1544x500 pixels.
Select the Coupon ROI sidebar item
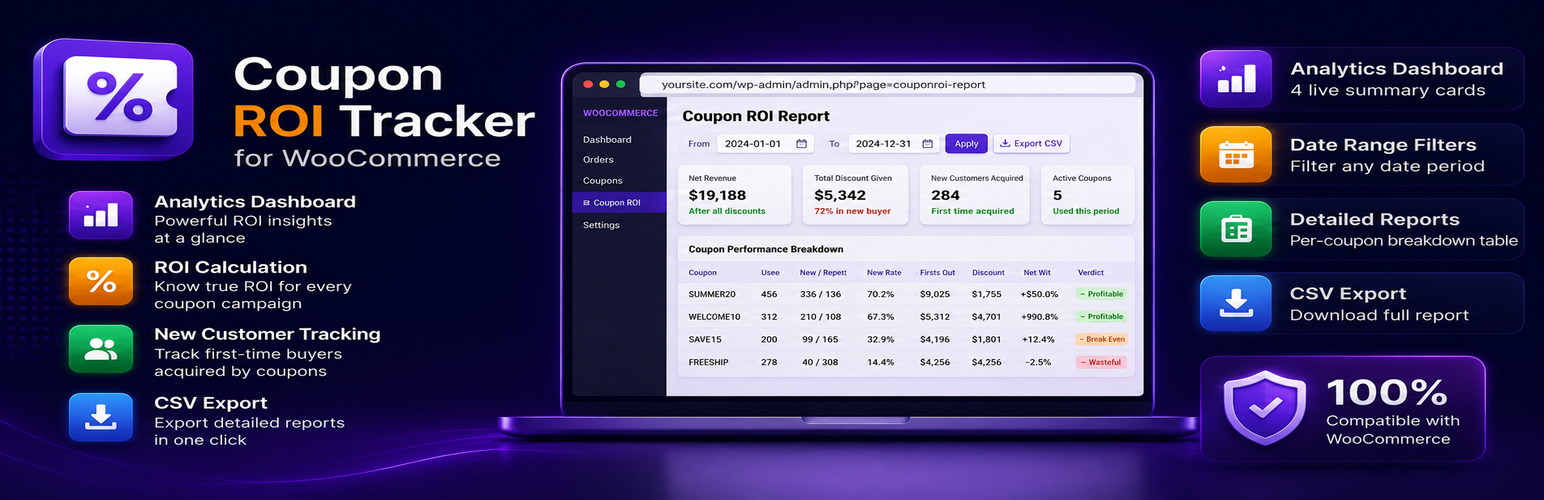(619, 203)
